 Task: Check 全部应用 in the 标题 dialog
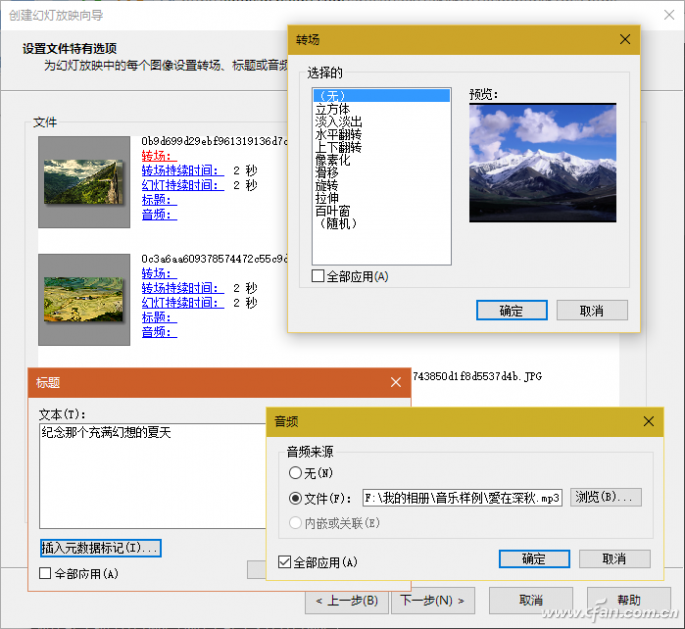tap(45, 573)
